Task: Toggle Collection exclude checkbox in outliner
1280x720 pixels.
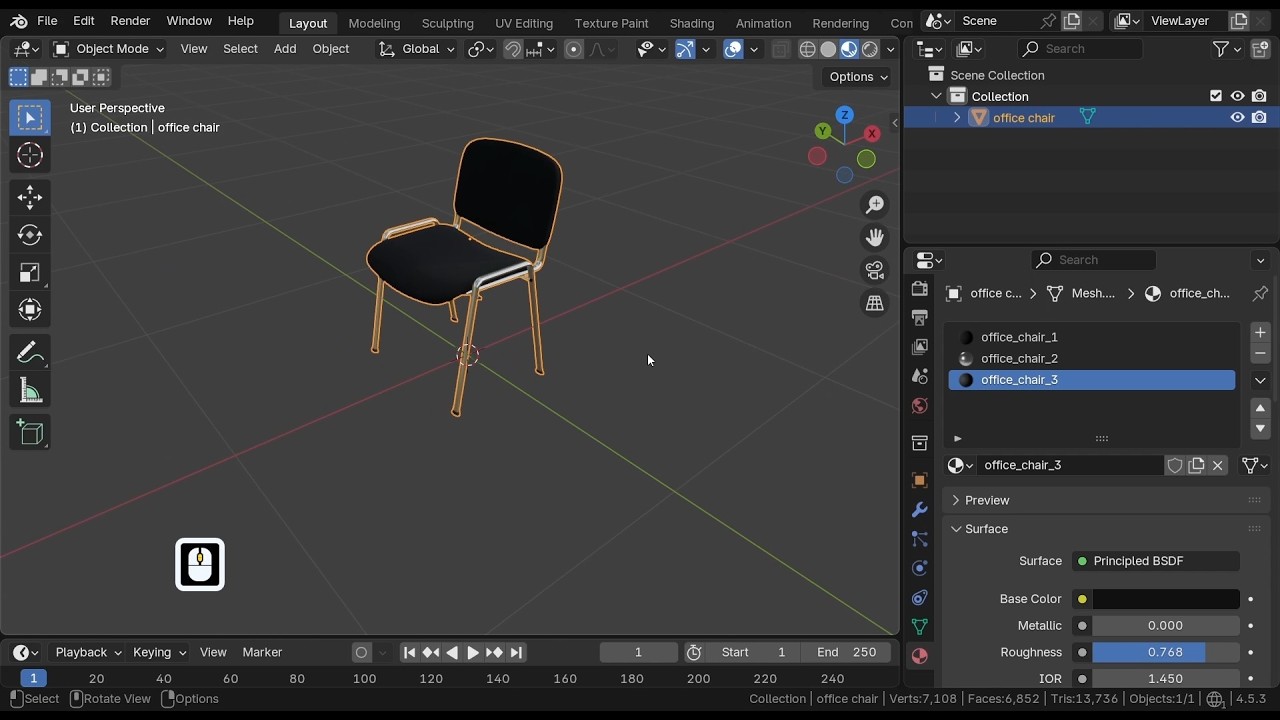Action: pyautogui.click(x=1216, y=96)
